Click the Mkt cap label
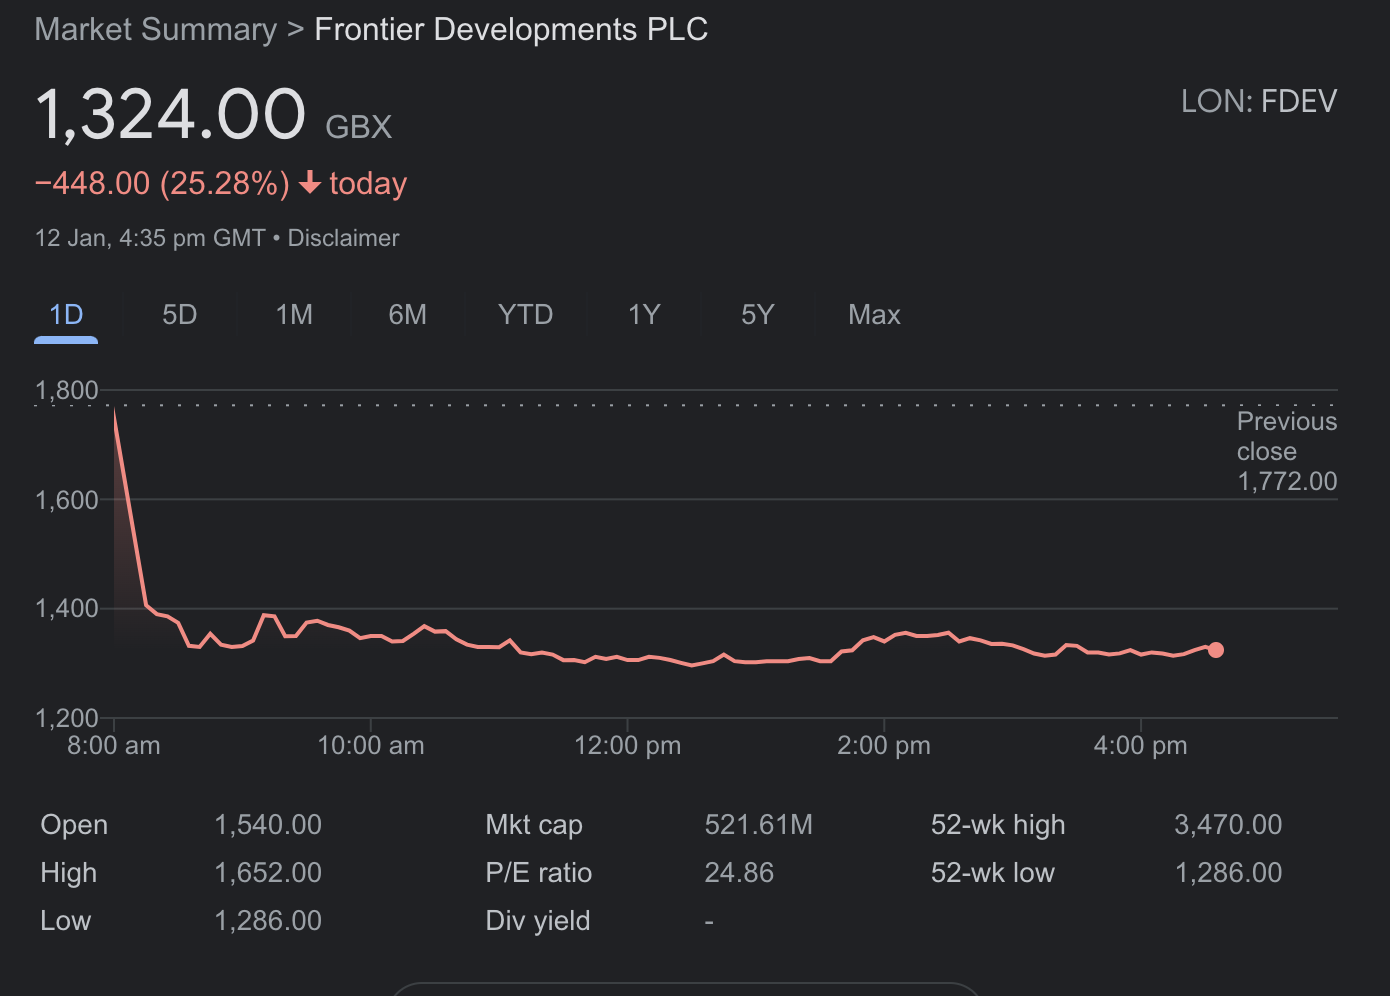Image resolution: width=1390 pixels, height=996 pixels. click(x=534, y=825)
